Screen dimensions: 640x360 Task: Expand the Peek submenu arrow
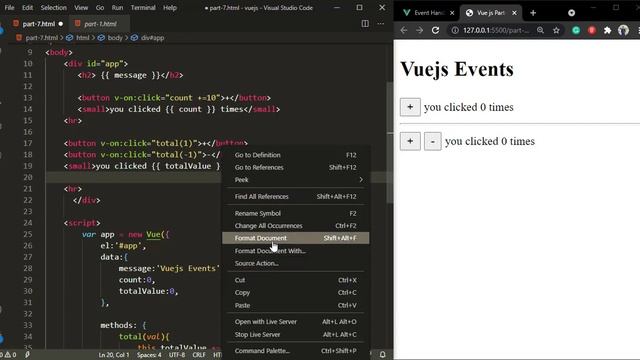click(x=360, y=180)
